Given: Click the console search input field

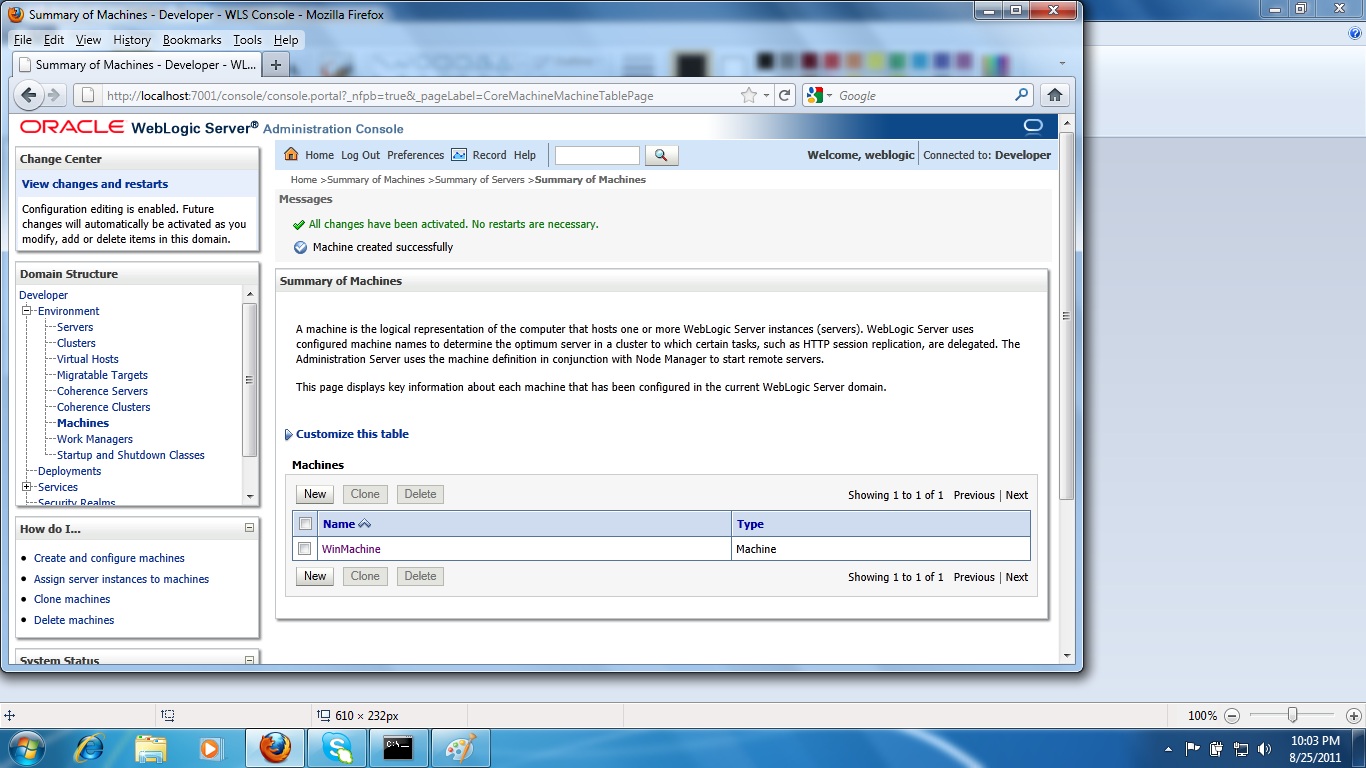Looking at the screenshot, I should tap(597, 155).
